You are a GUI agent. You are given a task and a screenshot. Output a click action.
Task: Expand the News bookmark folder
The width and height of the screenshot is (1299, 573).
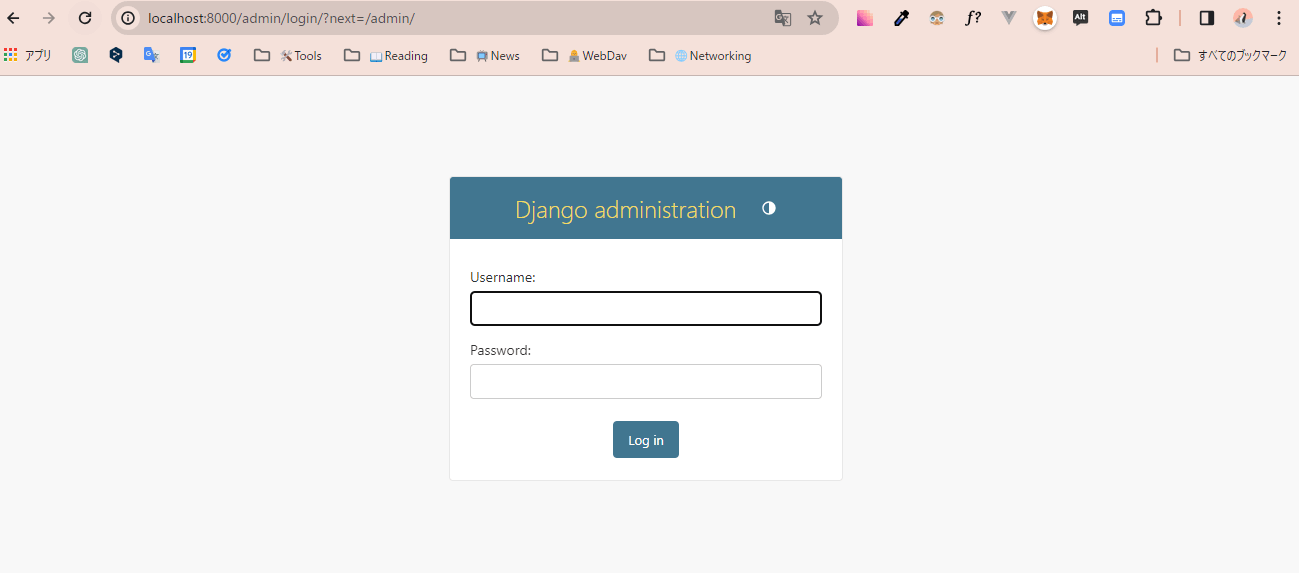coord(485,56)
